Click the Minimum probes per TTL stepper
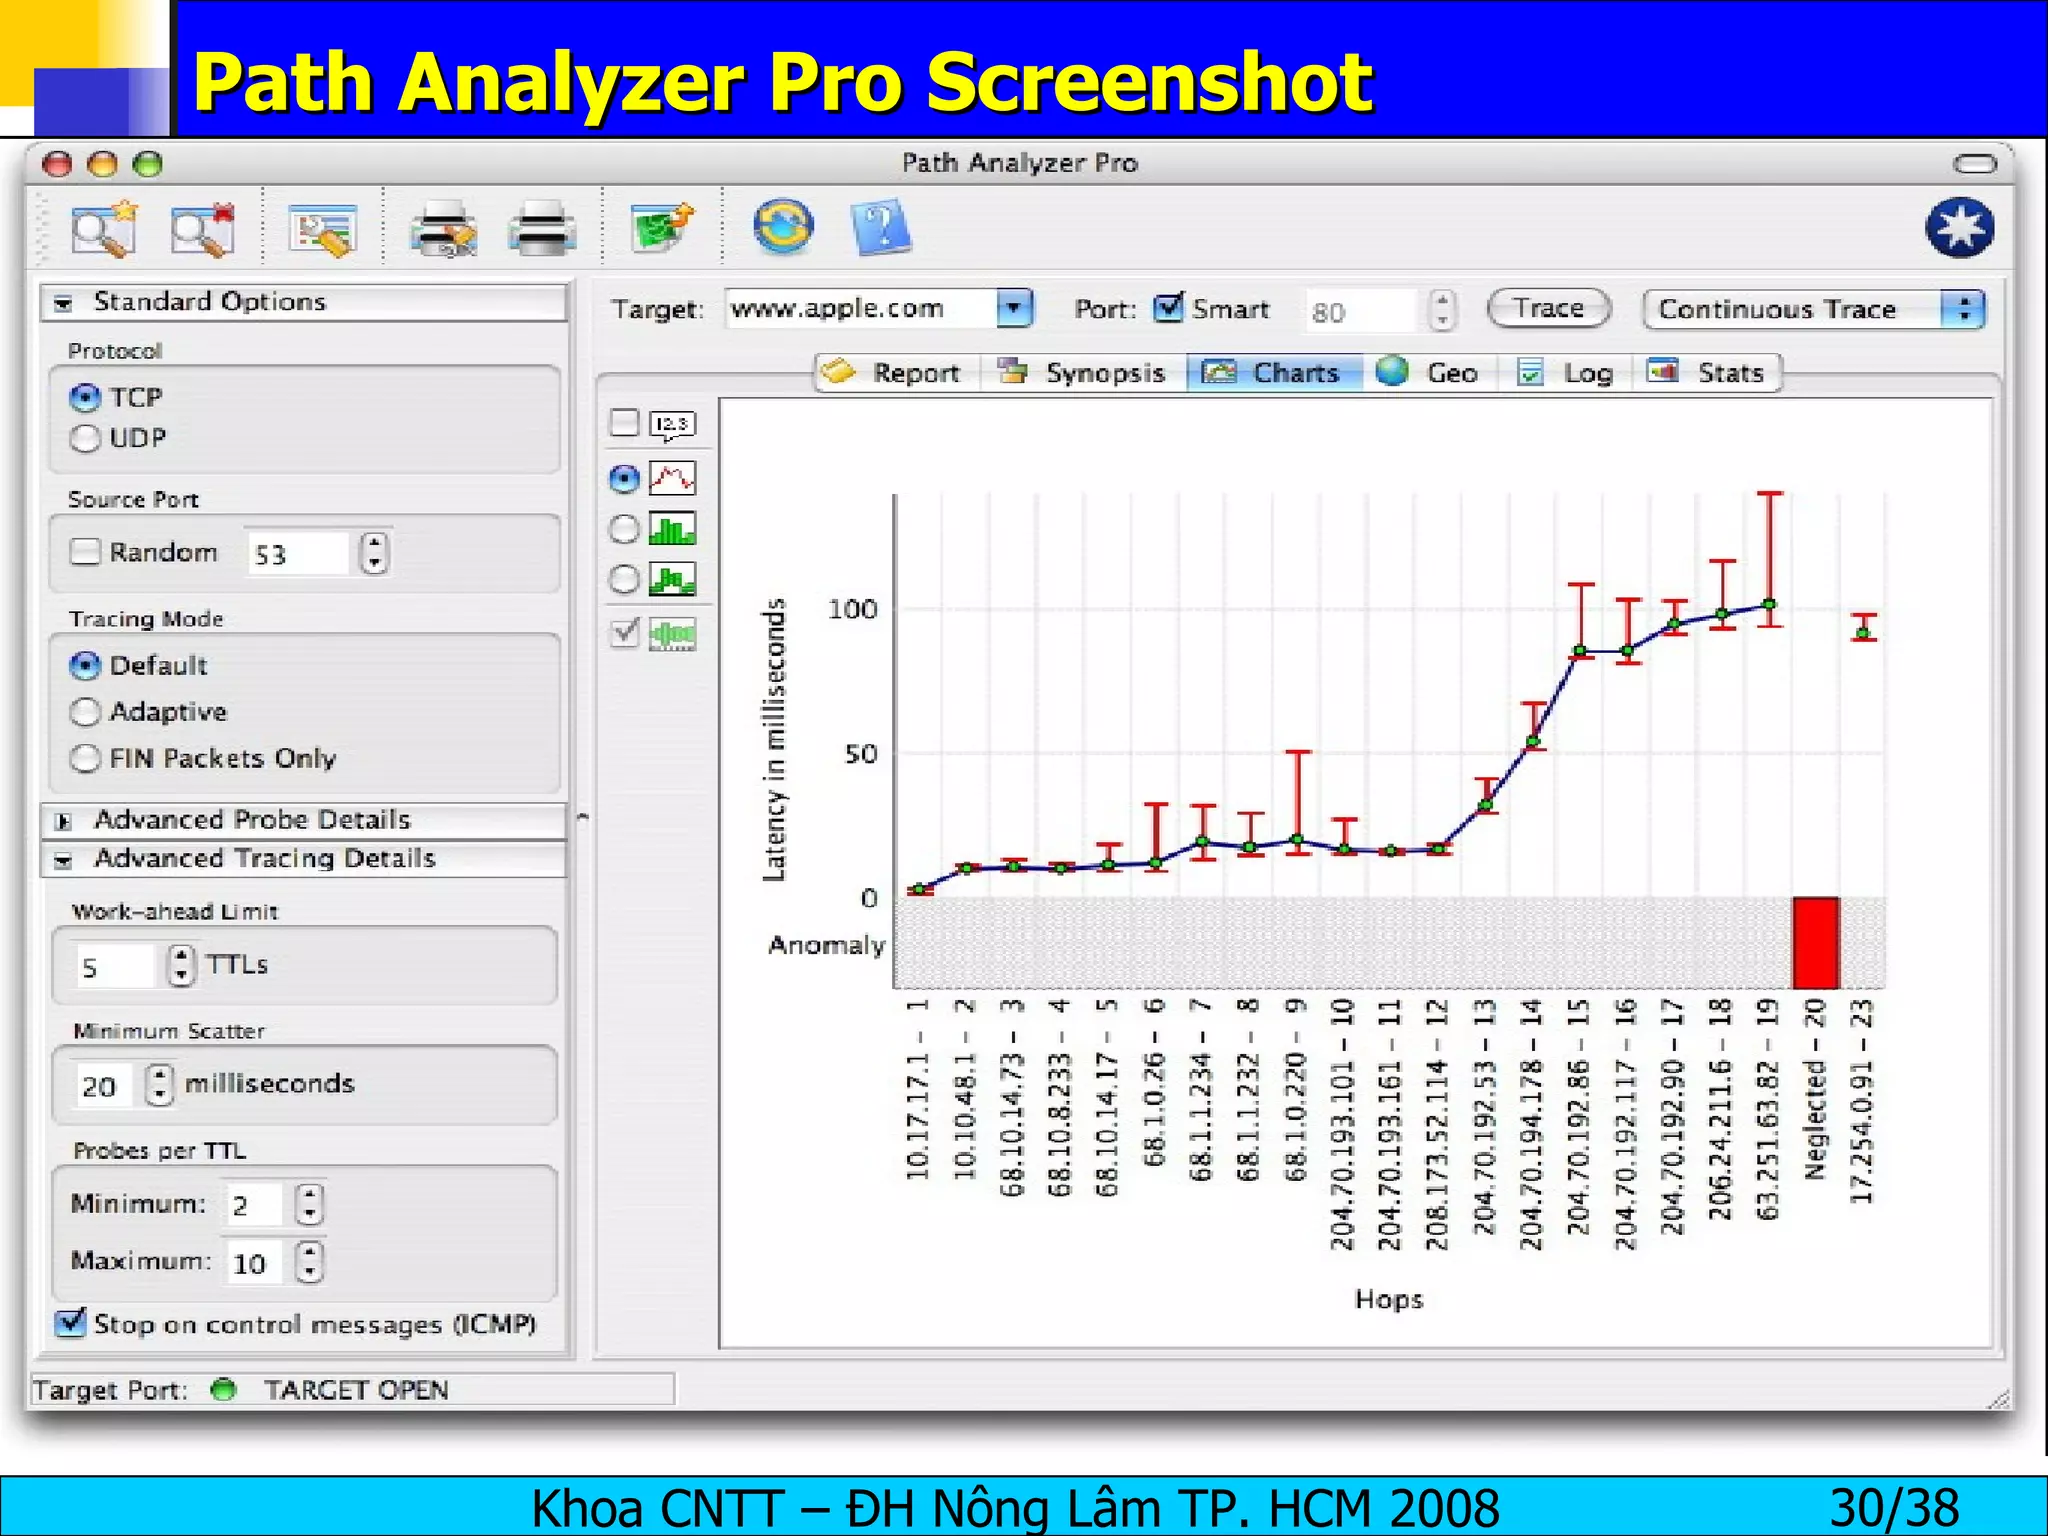Viewport: 2048px width, 1536px height. [x=309, y=1204]
